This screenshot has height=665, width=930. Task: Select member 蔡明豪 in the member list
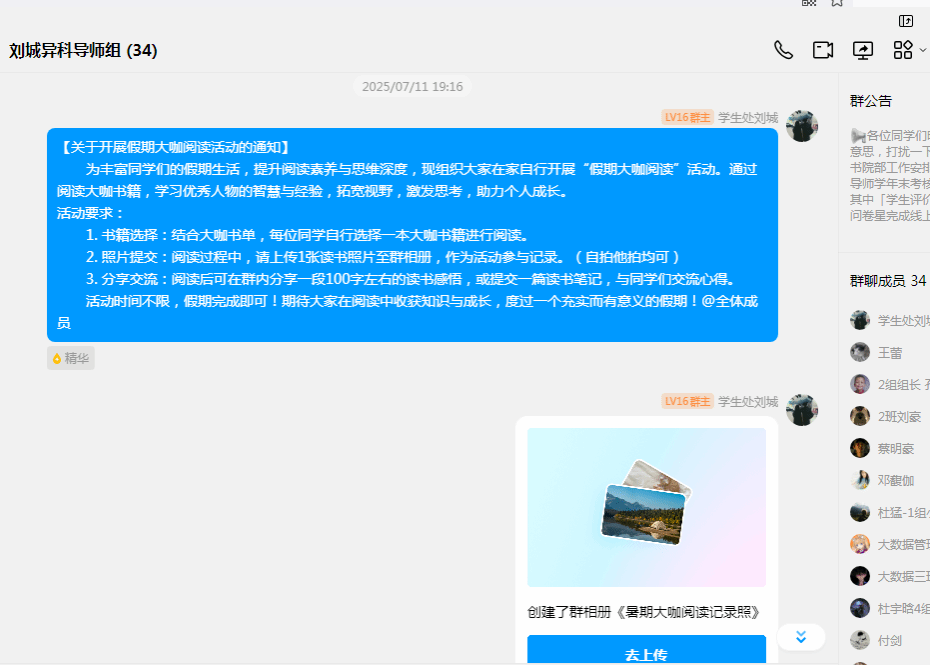895,448
